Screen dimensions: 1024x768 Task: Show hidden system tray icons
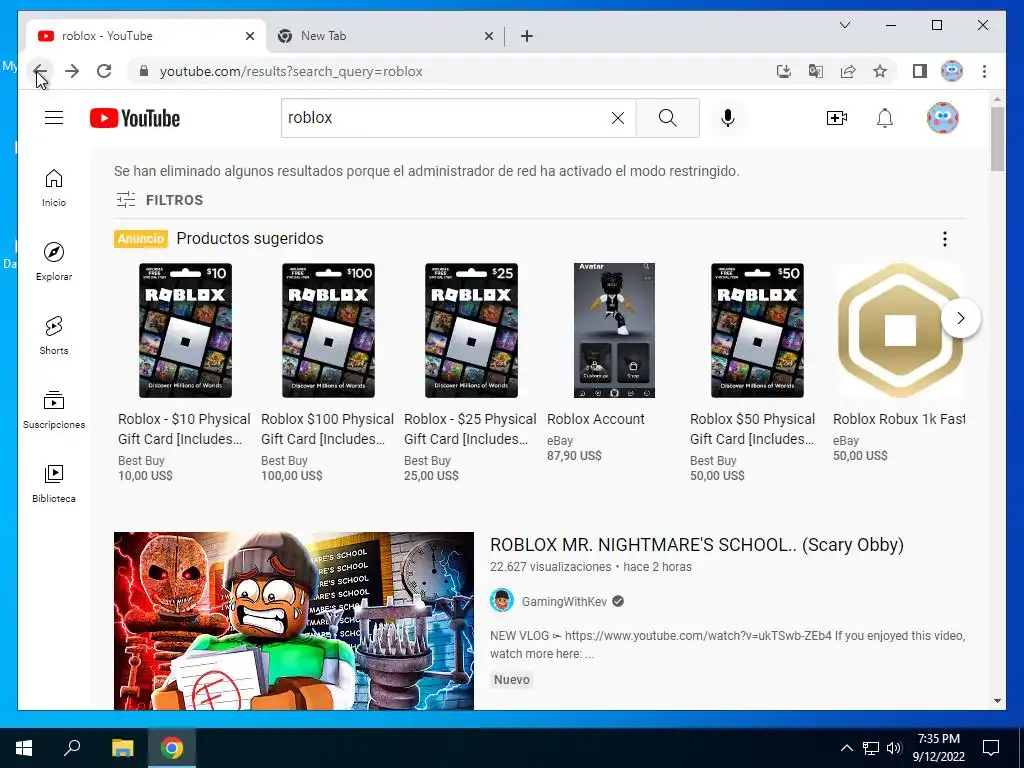point(846,748)
